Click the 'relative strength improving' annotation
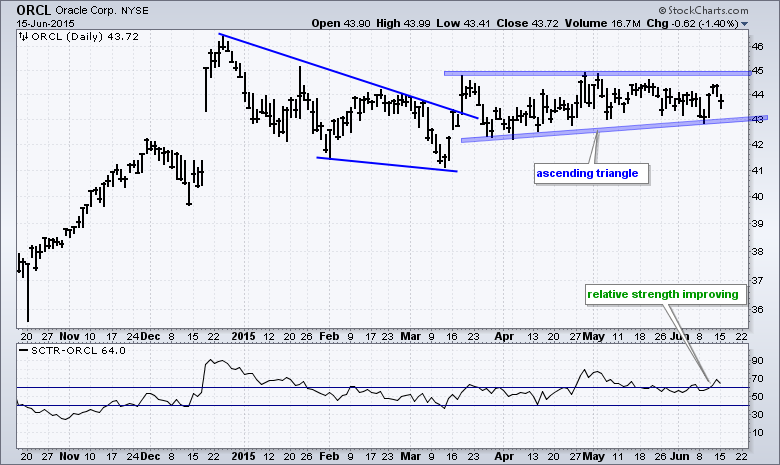This screenshot has height=465, width=780. pos(663,294)
